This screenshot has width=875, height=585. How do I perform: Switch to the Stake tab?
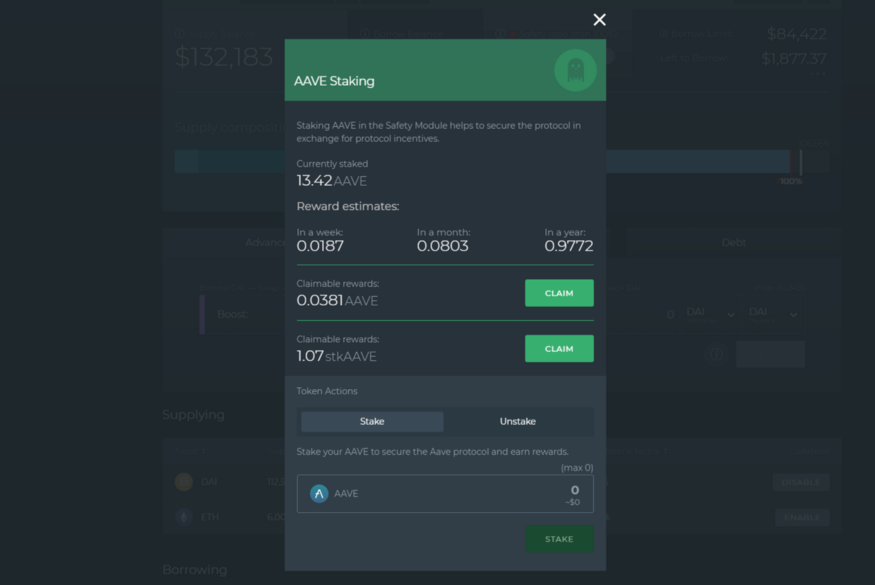[372, 421]
